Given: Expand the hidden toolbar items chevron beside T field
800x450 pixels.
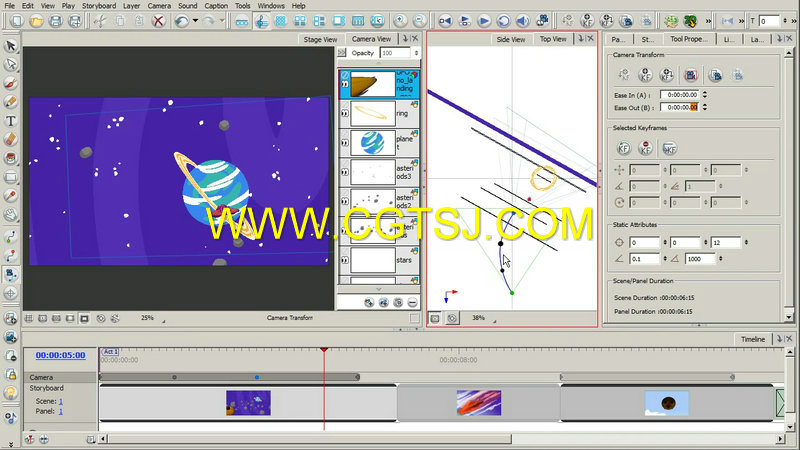Looking at the screenshot, I should (x=793, y=21).
